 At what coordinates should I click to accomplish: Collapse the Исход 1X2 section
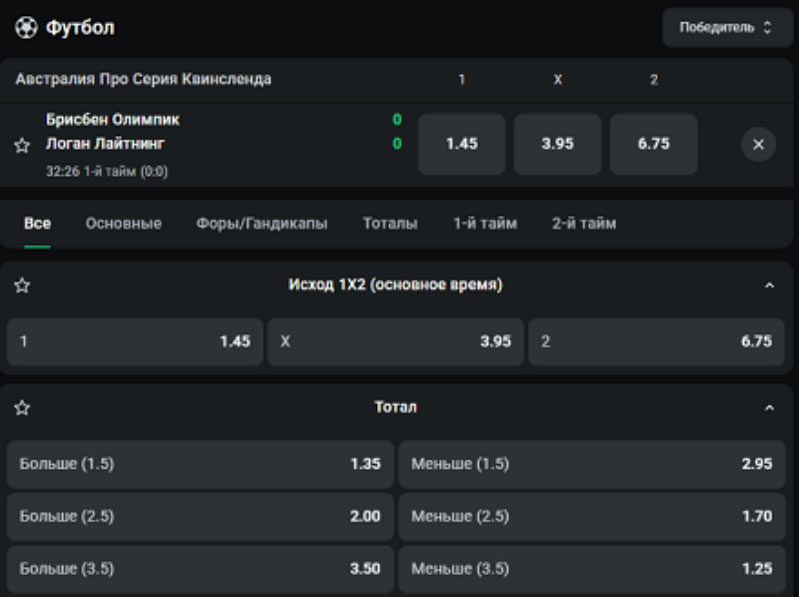pyautogui.click(x=769, y=286)
